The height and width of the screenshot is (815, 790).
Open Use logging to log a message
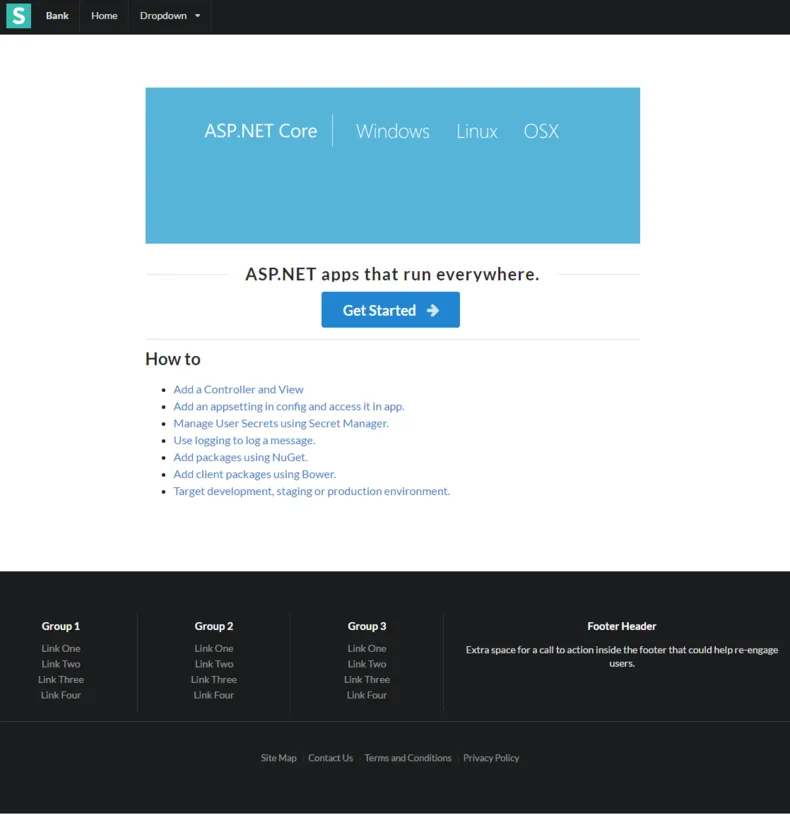point(244,440)
